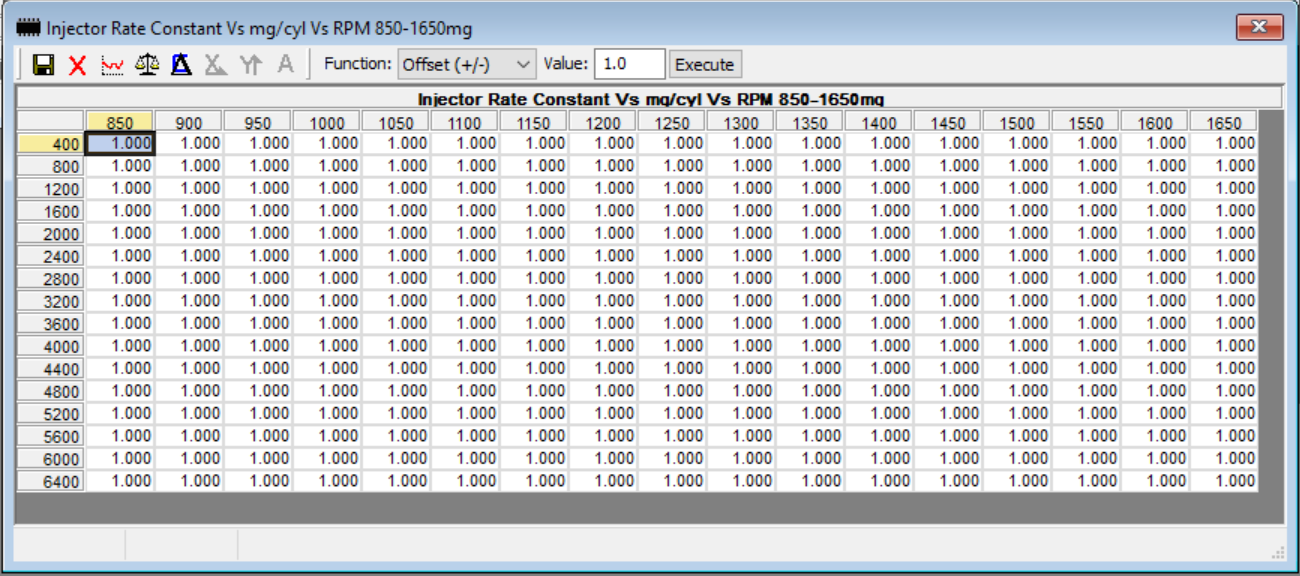Select the 5600 RPM row header

(51, 436)
